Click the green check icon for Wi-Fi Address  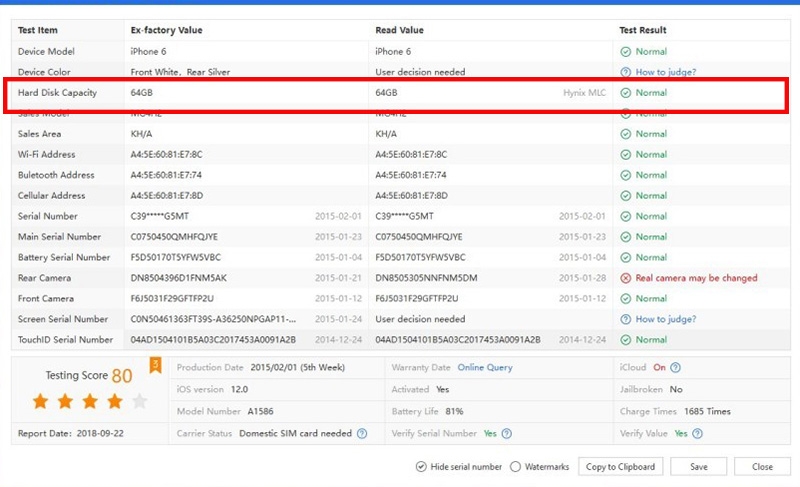[x=626, y=155]
